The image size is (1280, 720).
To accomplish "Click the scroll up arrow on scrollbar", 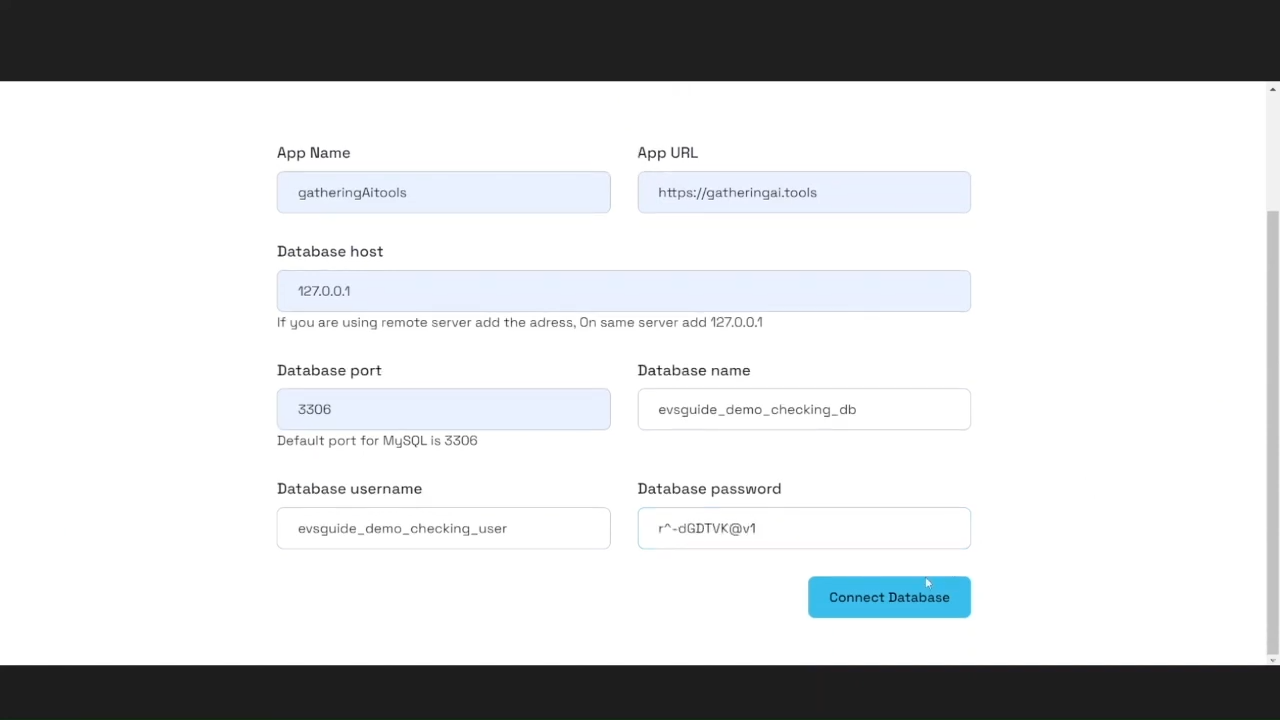I will [x=1272, y=90].
